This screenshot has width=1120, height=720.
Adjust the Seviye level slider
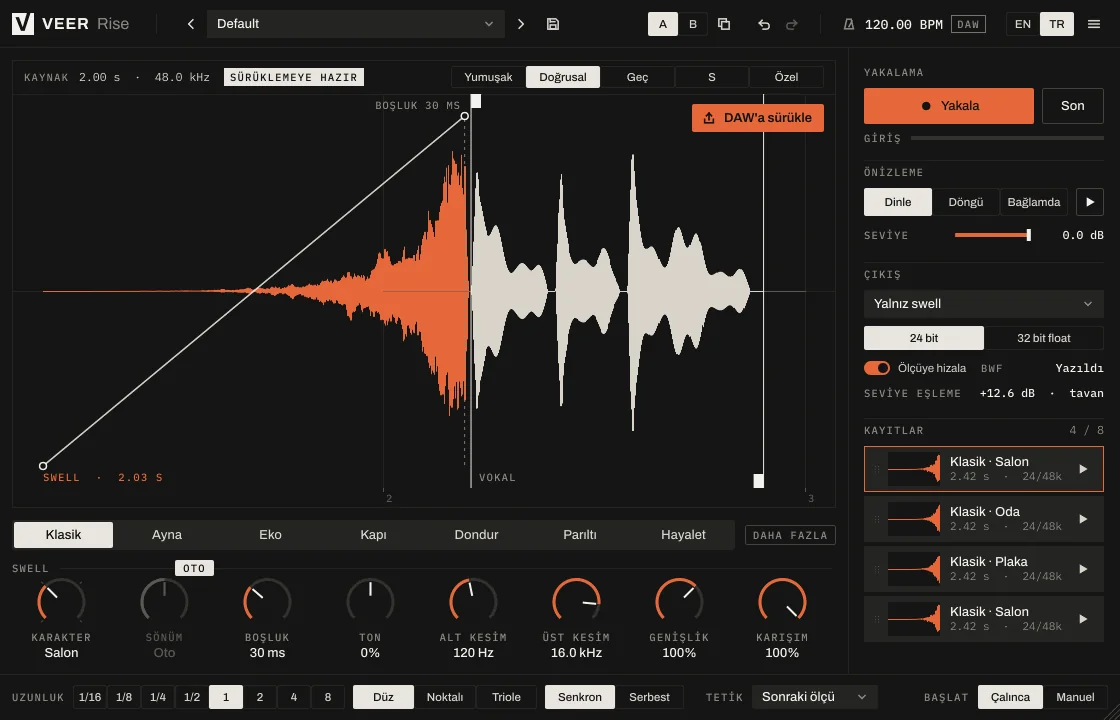[993, 235]
